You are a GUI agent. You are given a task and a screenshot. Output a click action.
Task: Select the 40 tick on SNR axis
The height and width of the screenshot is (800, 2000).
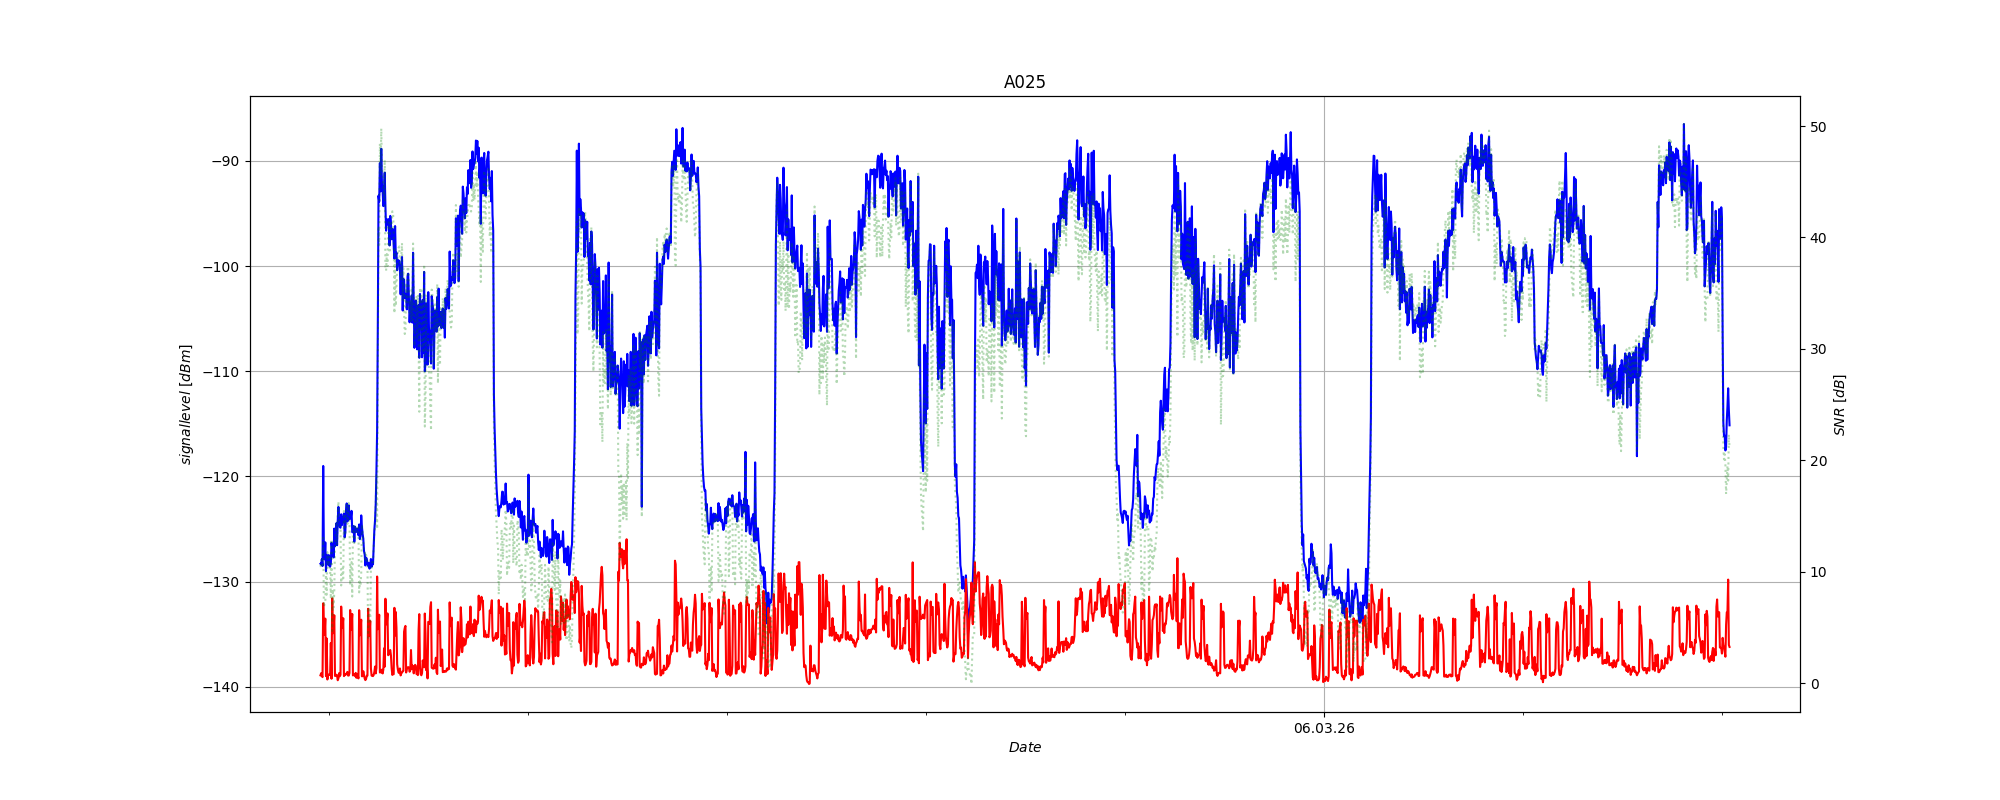coord(1818,238)
